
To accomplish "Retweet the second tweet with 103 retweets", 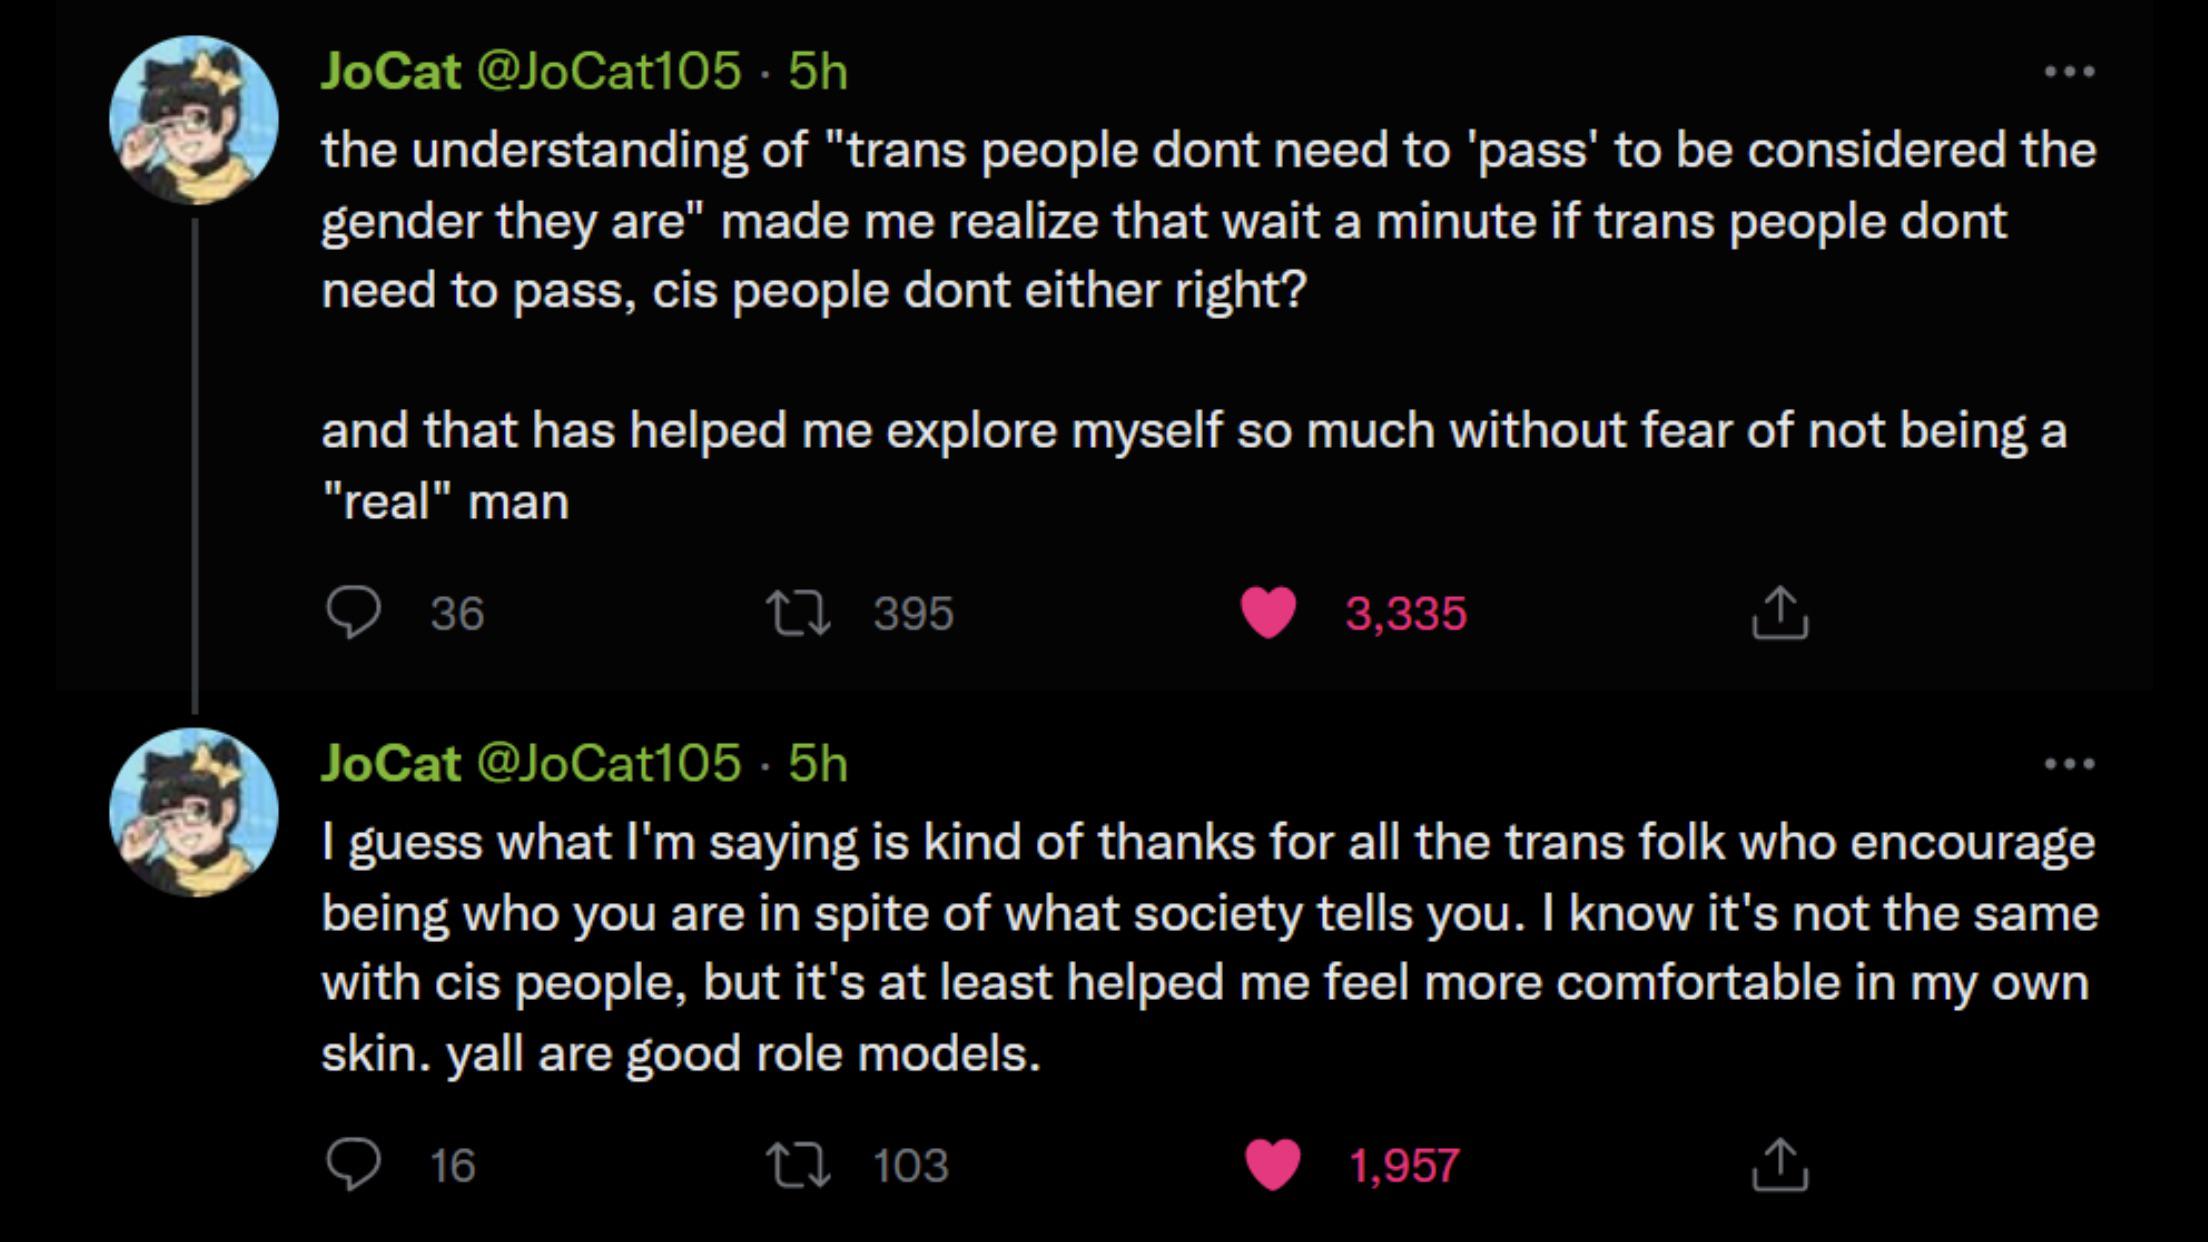I will pyautogui.click(x=797, y=1165).
